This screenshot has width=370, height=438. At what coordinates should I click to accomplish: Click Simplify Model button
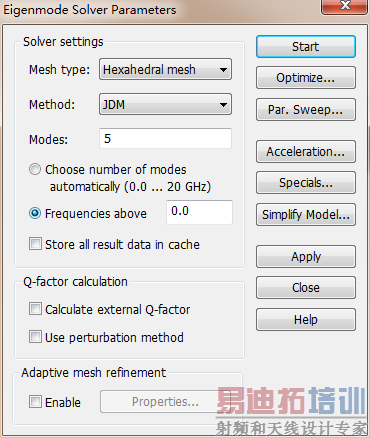pyautogui.click(x=306, y=215)
